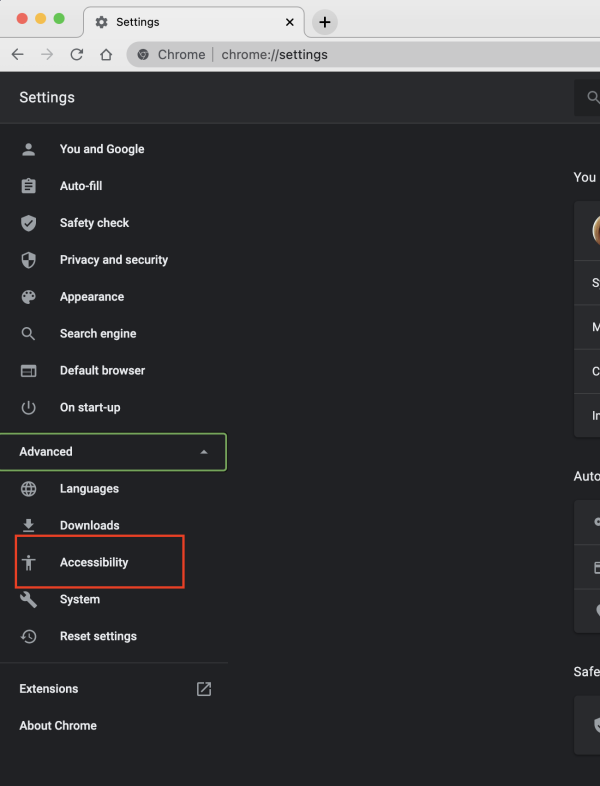Viewport: 600px width, 786px height.
Task: Open a new tab with plus button
Action: [324, 22]
